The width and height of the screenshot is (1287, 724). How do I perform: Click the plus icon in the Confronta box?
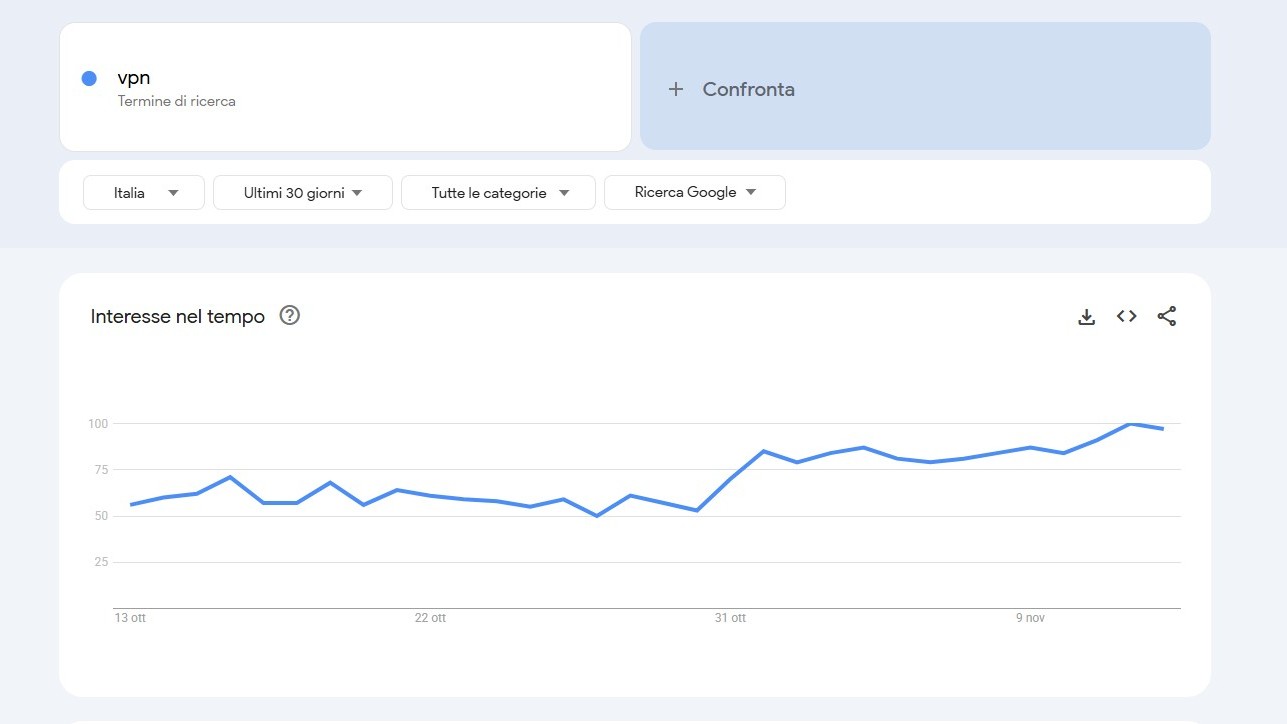click(675, 89)
